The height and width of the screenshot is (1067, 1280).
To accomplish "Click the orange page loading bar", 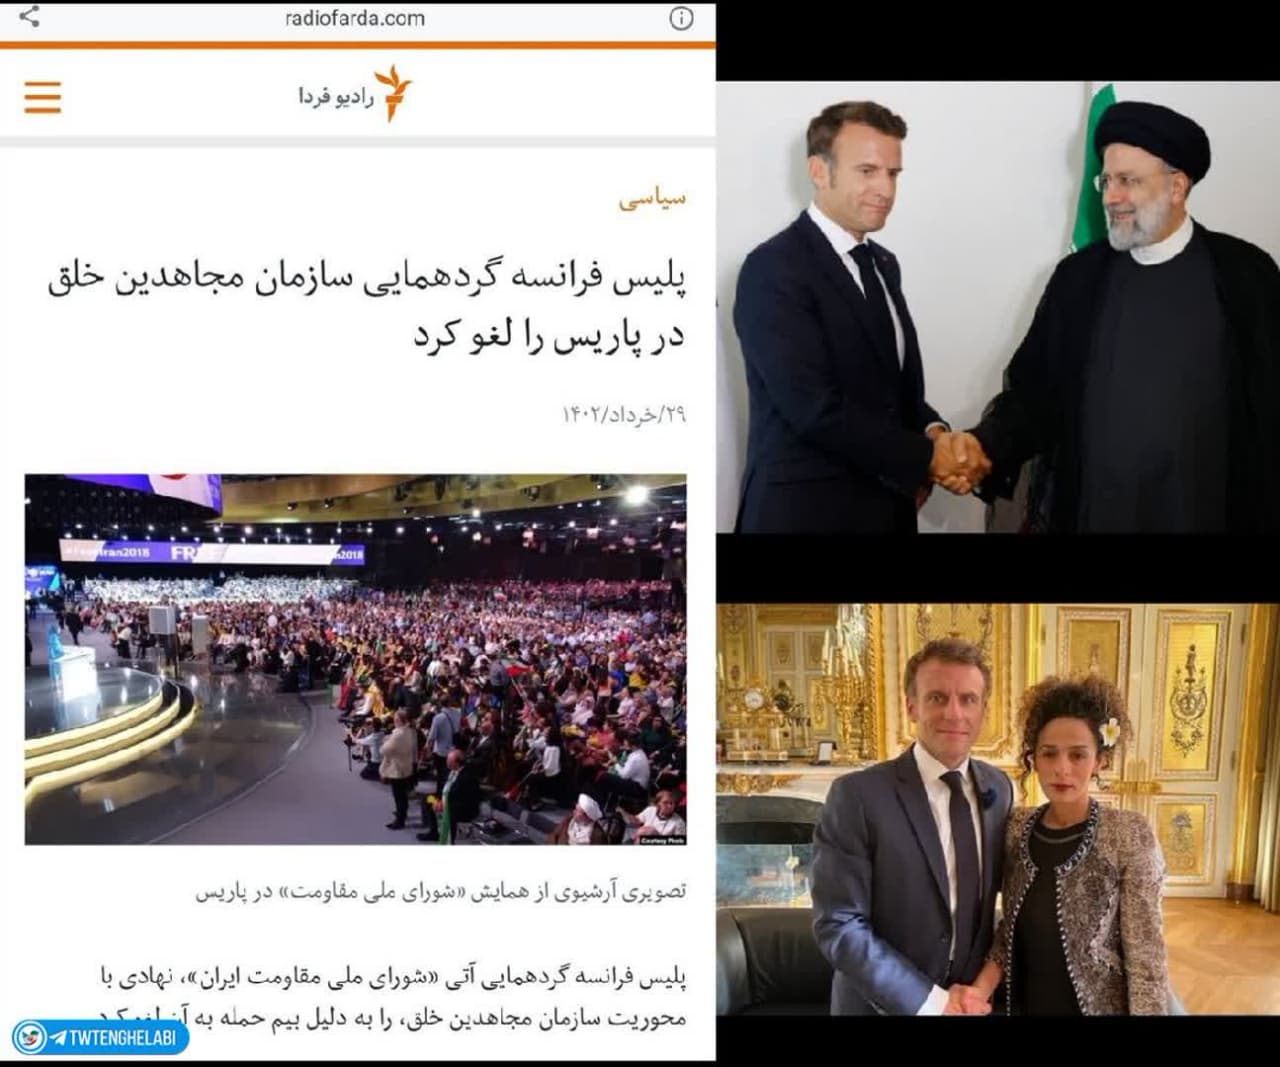I will pyautogui.click(x=358, y=44).
